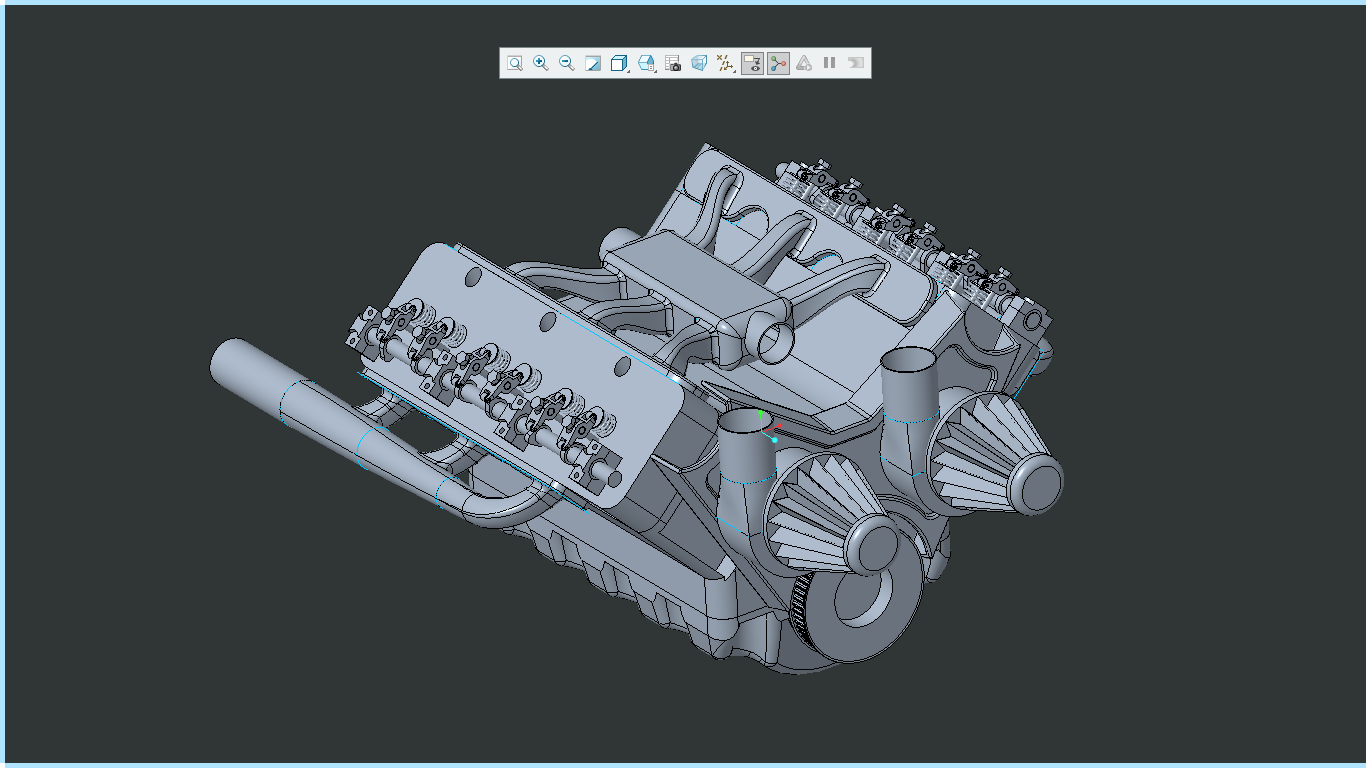Click the stop playback icon
This screenshot has width=1366, height=768.
point(855,62)
